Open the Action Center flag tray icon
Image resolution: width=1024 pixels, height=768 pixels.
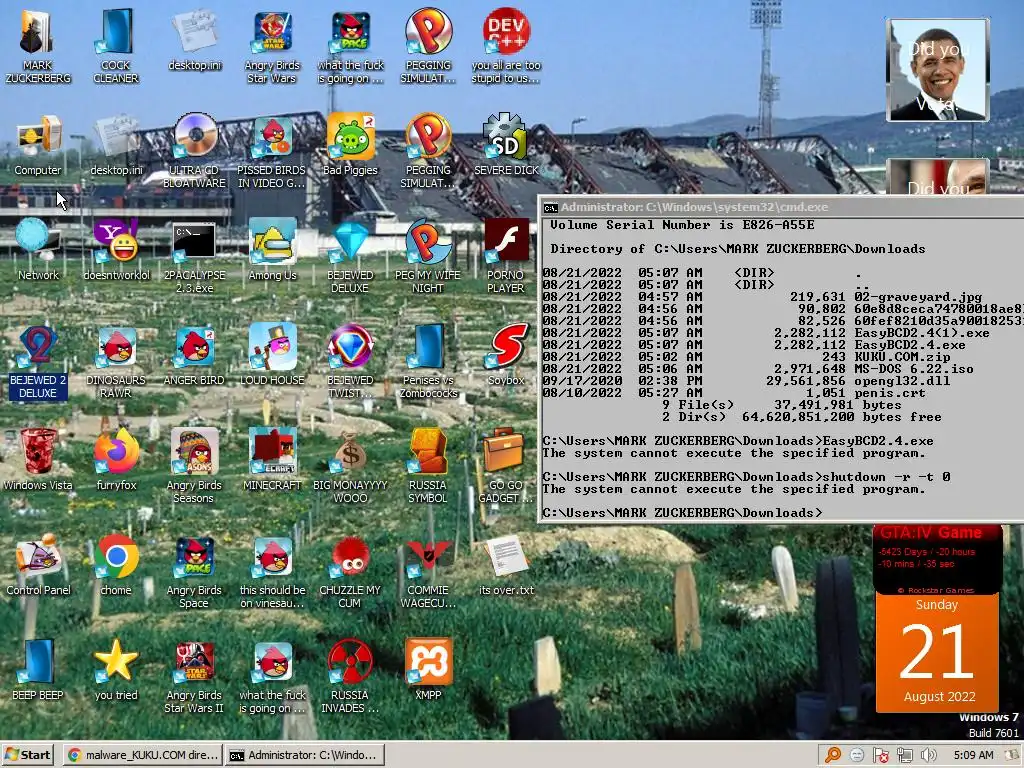880,756
